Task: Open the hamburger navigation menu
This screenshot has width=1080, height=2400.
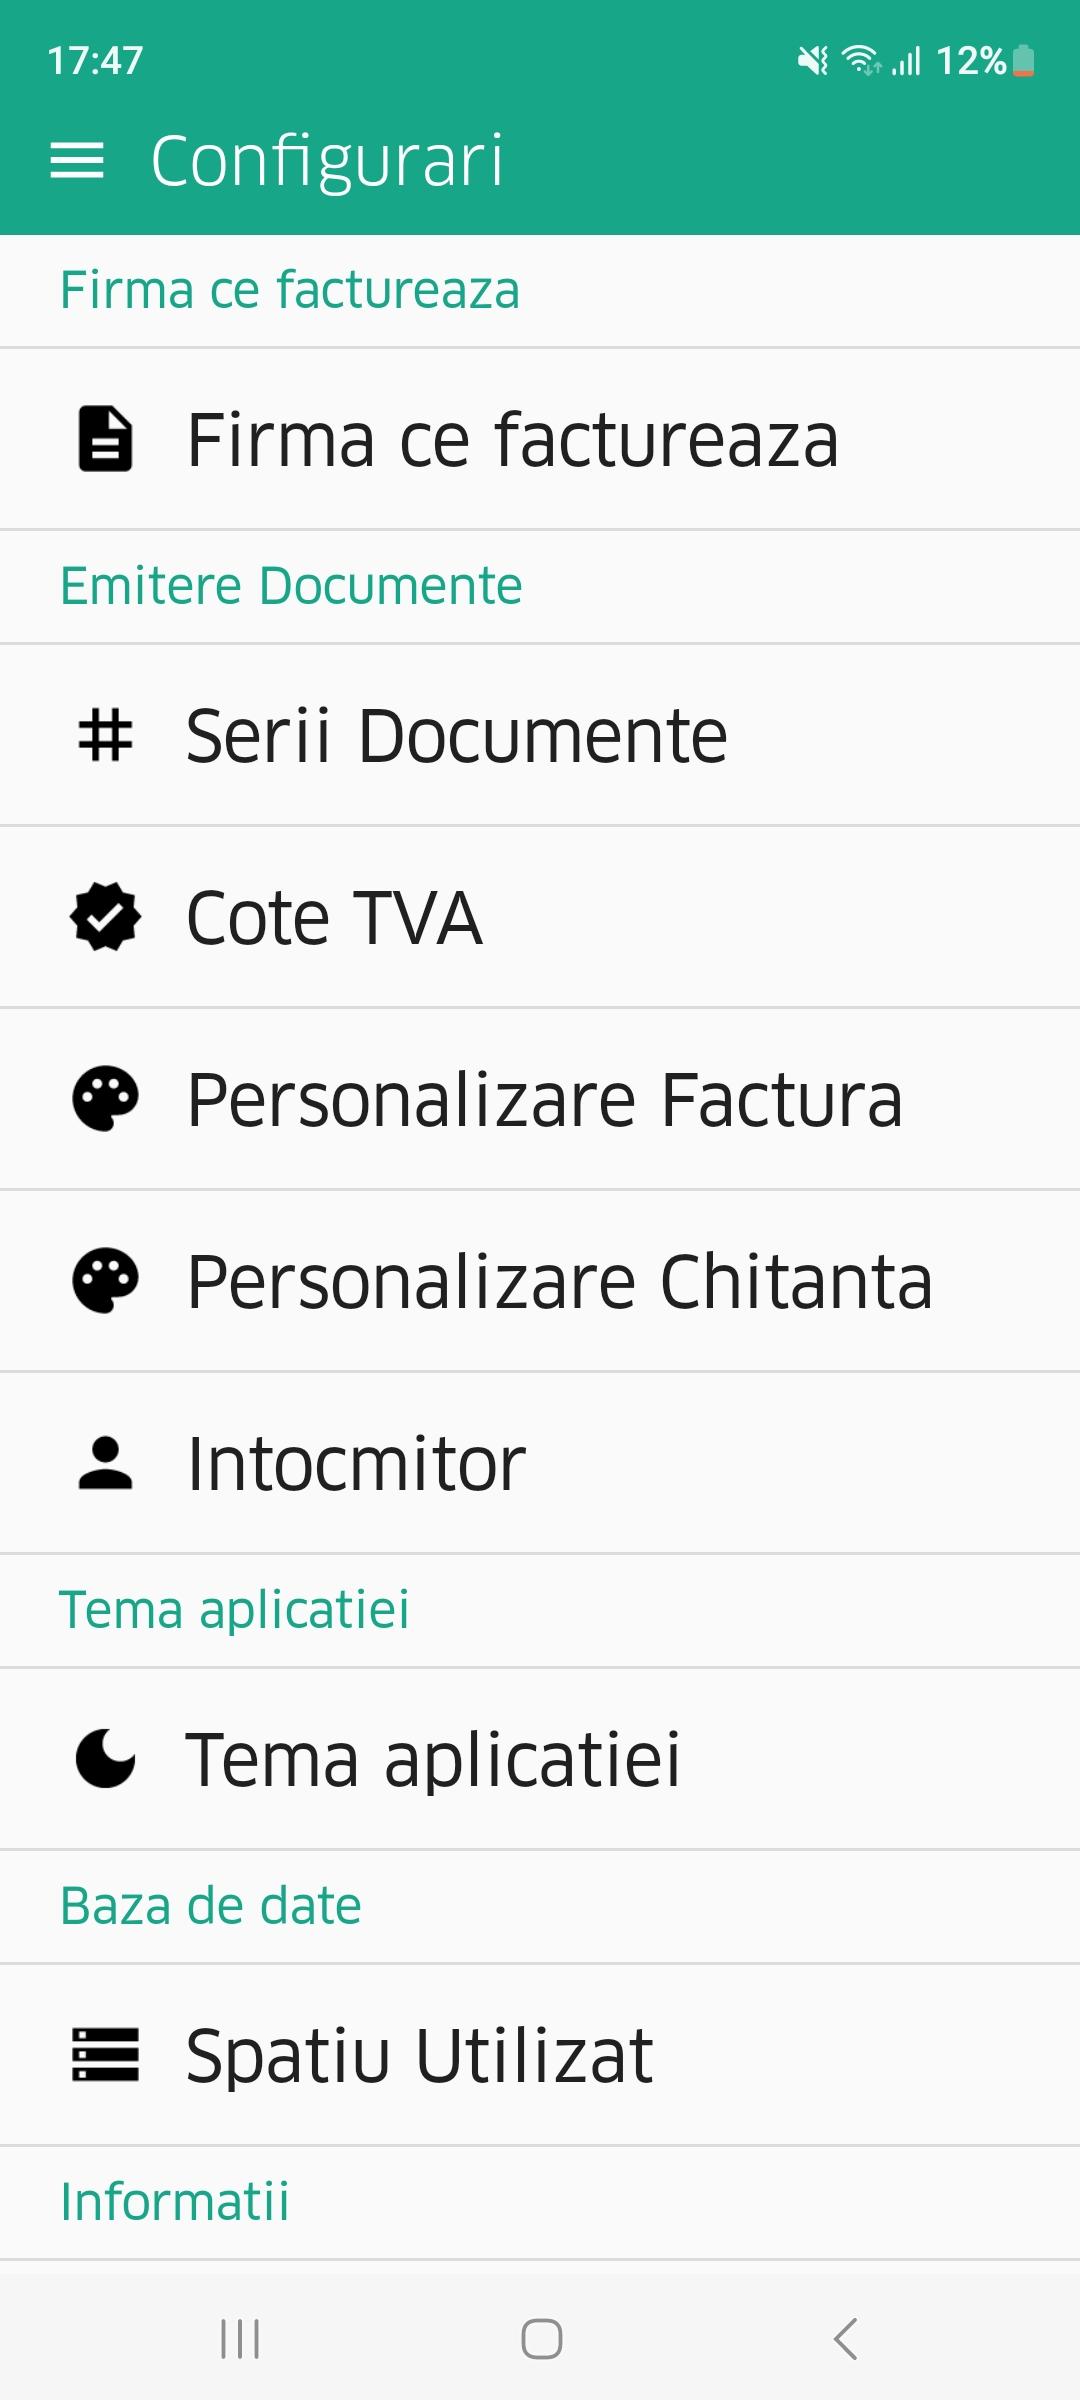Action: click(77, 160)
